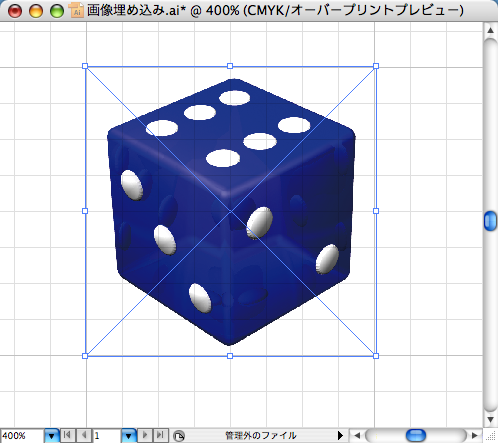Click the Ai document proxy icon in title bar
The width and height of the screenshot is (498, 443).
76,10
